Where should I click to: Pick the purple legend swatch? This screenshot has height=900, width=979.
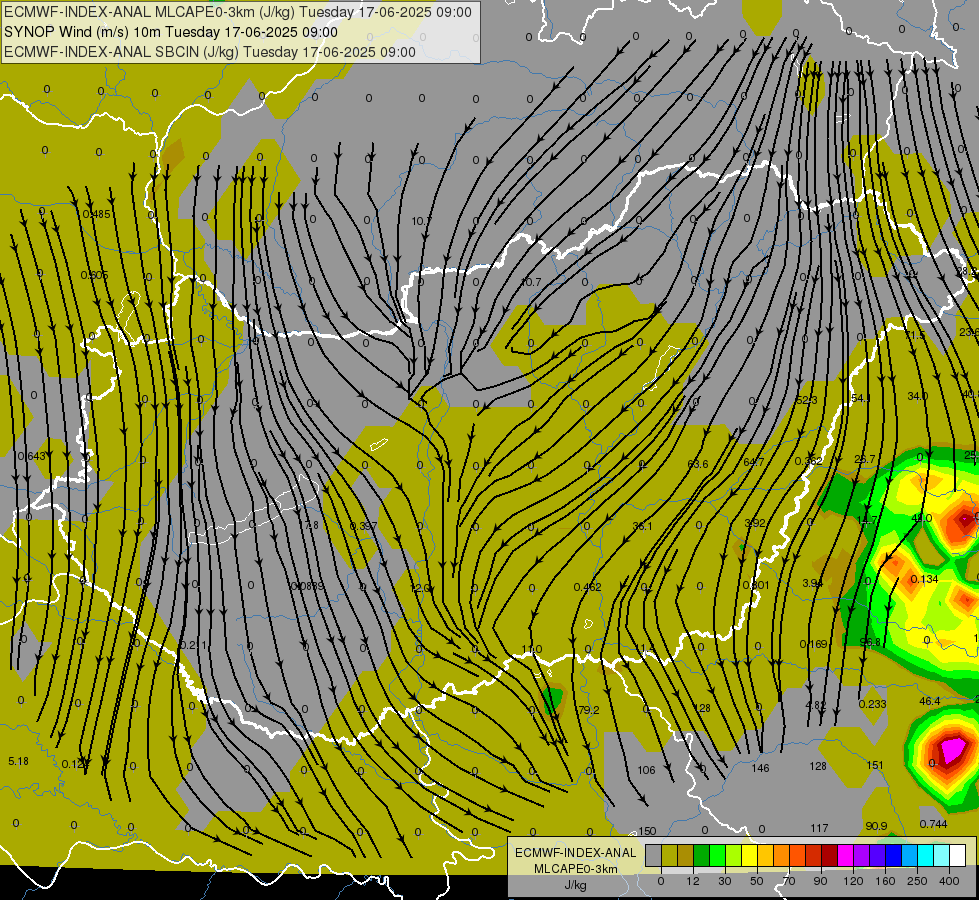click(861, 855)
